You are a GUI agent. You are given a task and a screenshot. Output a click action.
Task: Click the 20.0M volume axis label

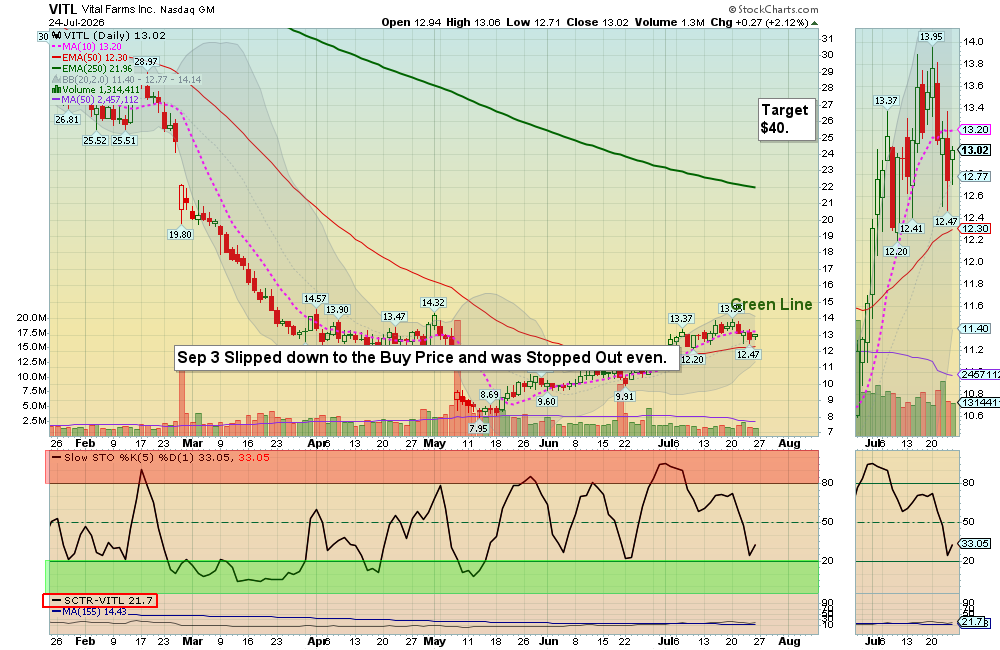pyautogui.click(x=31, y=318)
